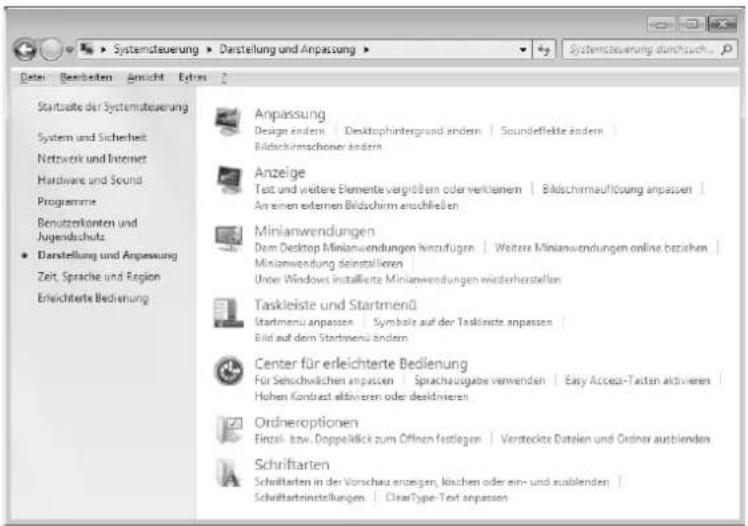This screenshot has height=526, width=748.
Task: Select Darstellung und Anpassung in sidebar
Action: (107, 256)
